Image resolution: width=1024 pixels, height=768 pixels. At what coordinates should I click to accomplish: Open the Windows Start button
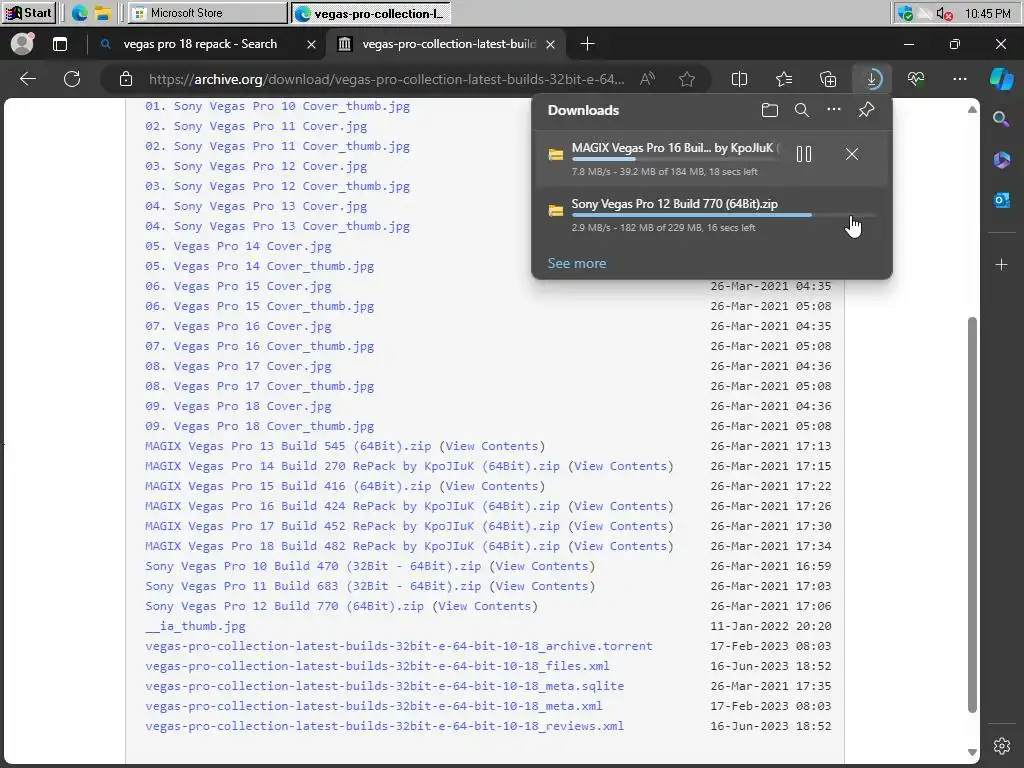(x=28, y=12)
